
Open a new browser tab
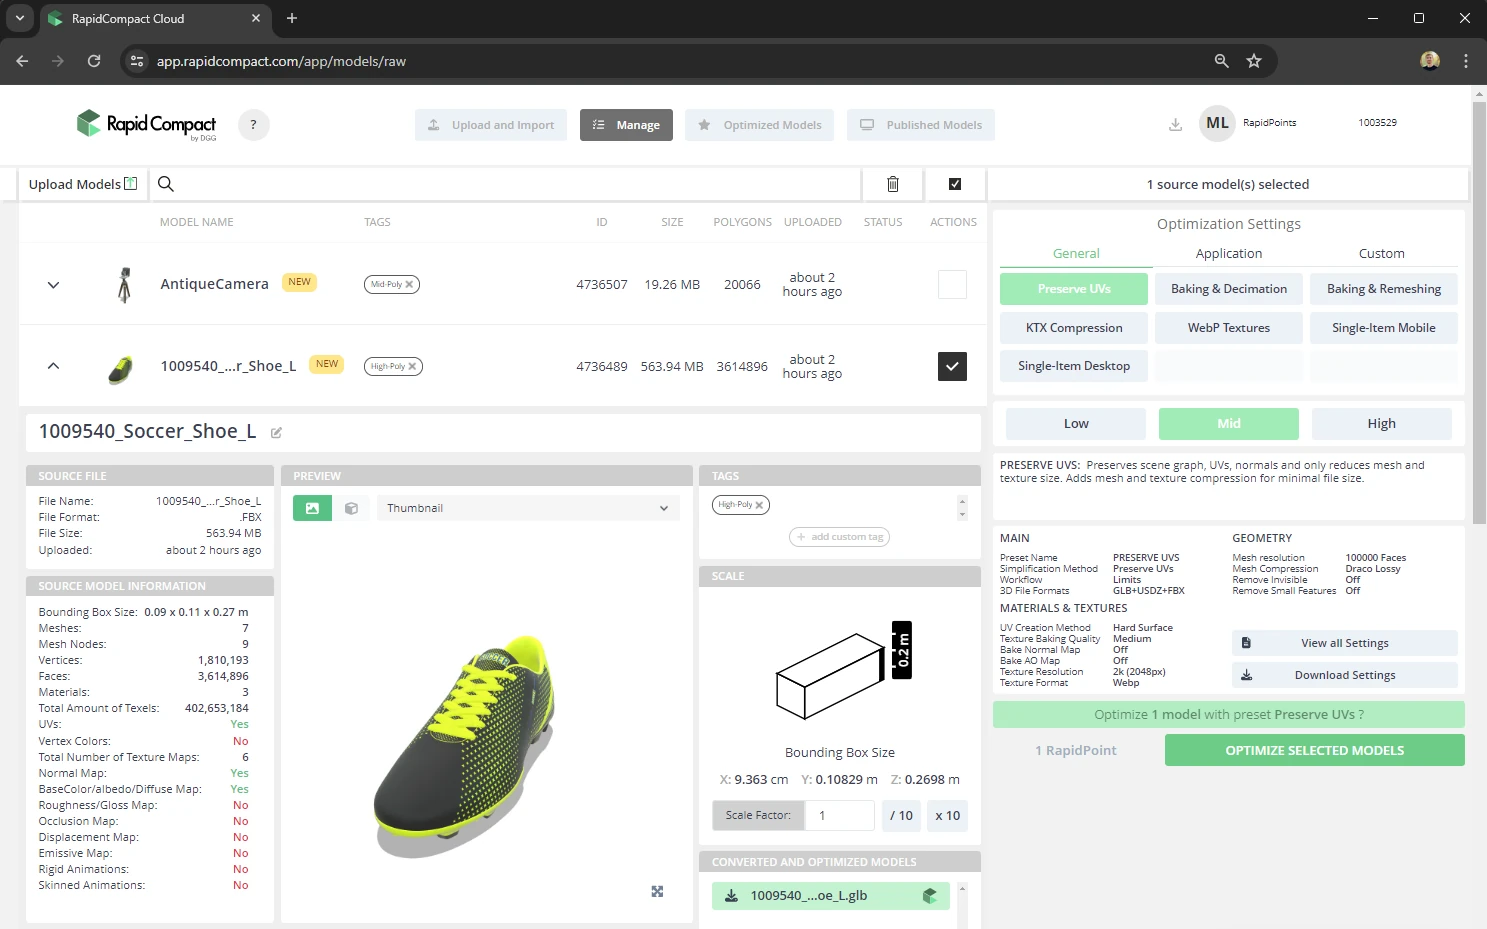pyautogui.click(x=292, y=18)
